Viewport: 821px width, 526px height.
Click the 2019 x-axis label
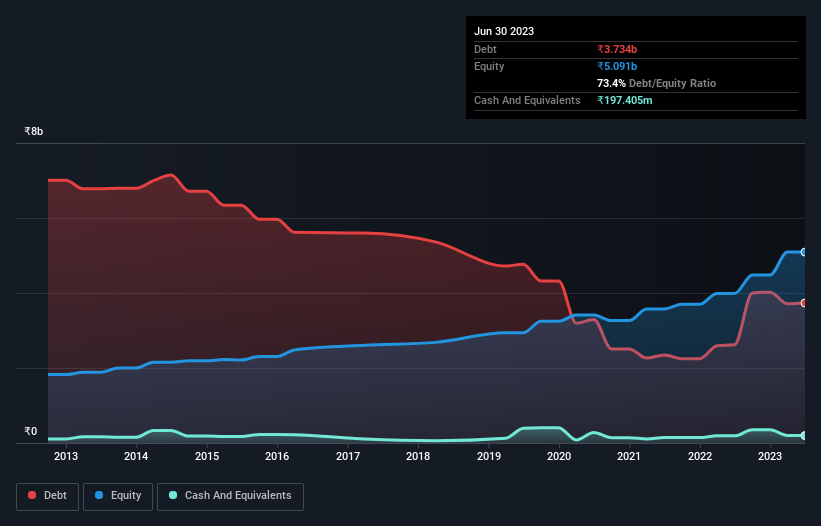(x=489, y=456)
